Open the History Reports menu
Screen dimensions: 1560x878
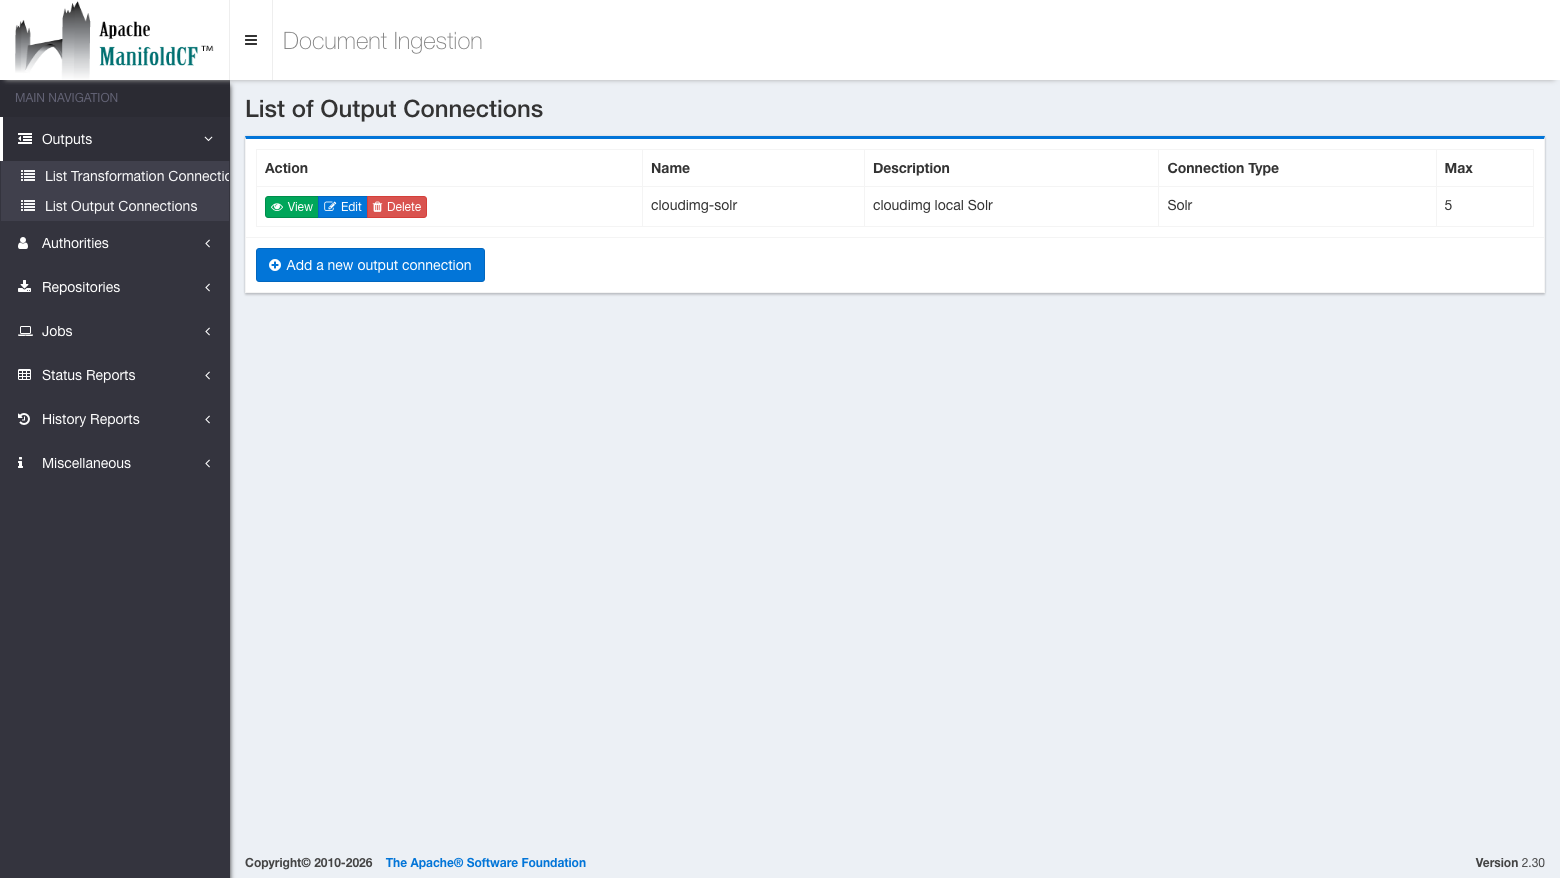pyautogui.click(x=115, y=419)
